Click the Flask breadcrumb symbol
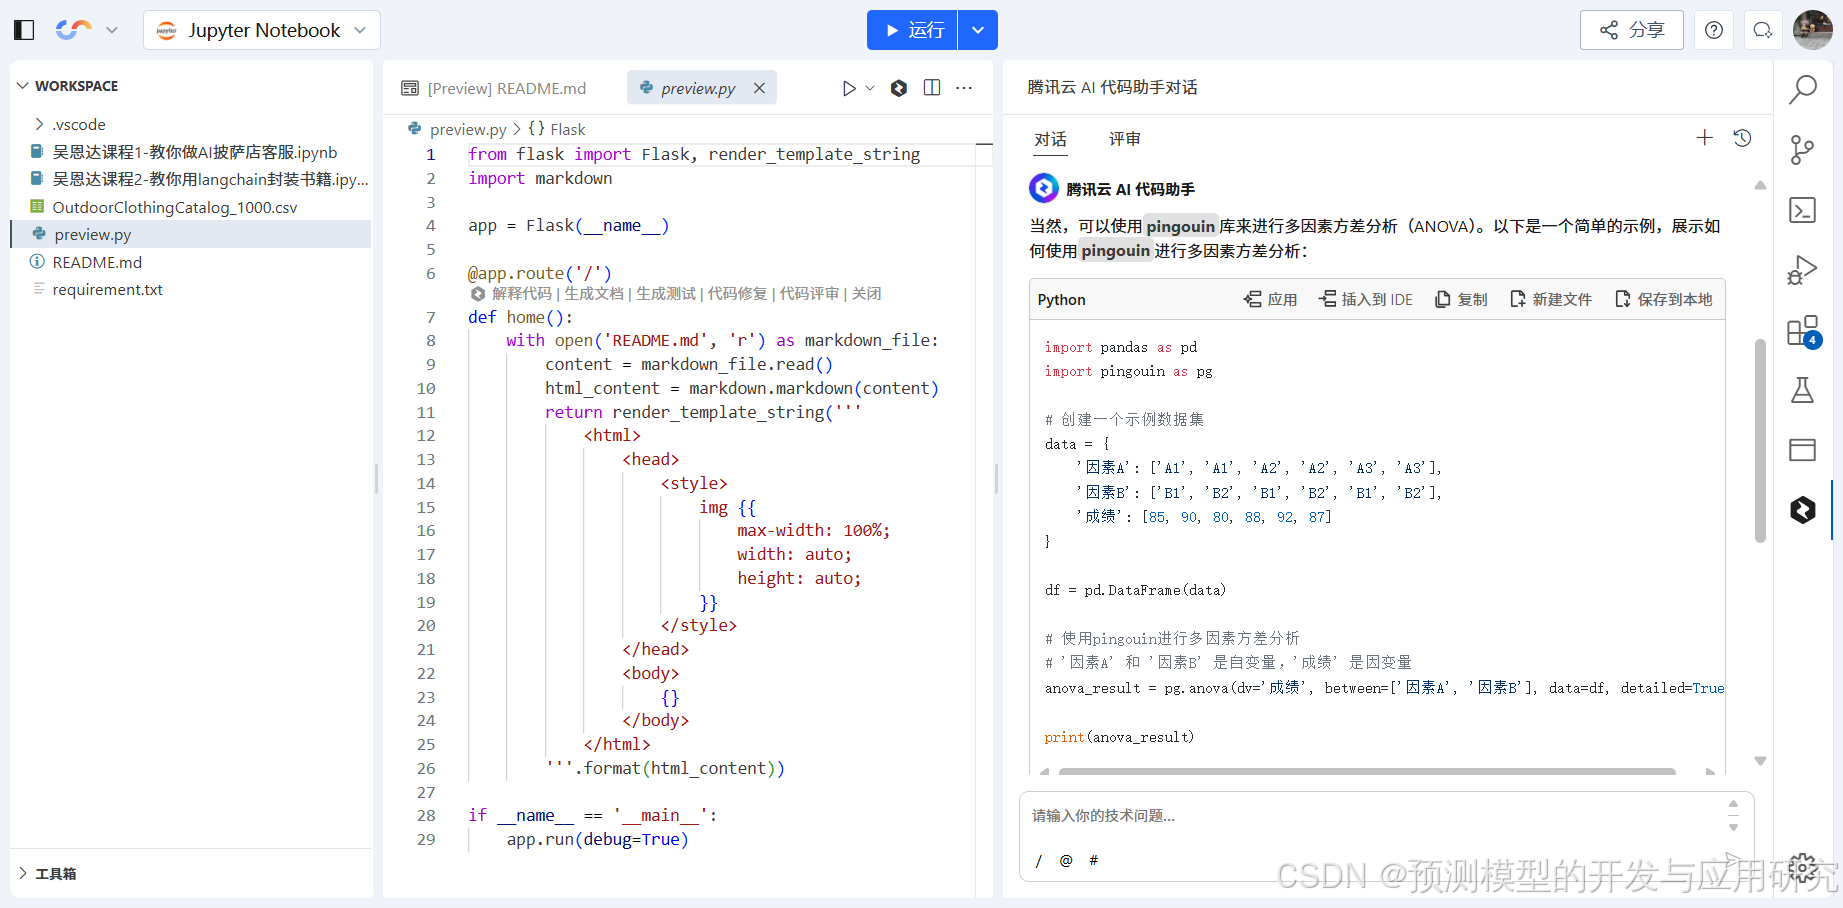Viewport: 1843px width, 908px height. point(567,129)
